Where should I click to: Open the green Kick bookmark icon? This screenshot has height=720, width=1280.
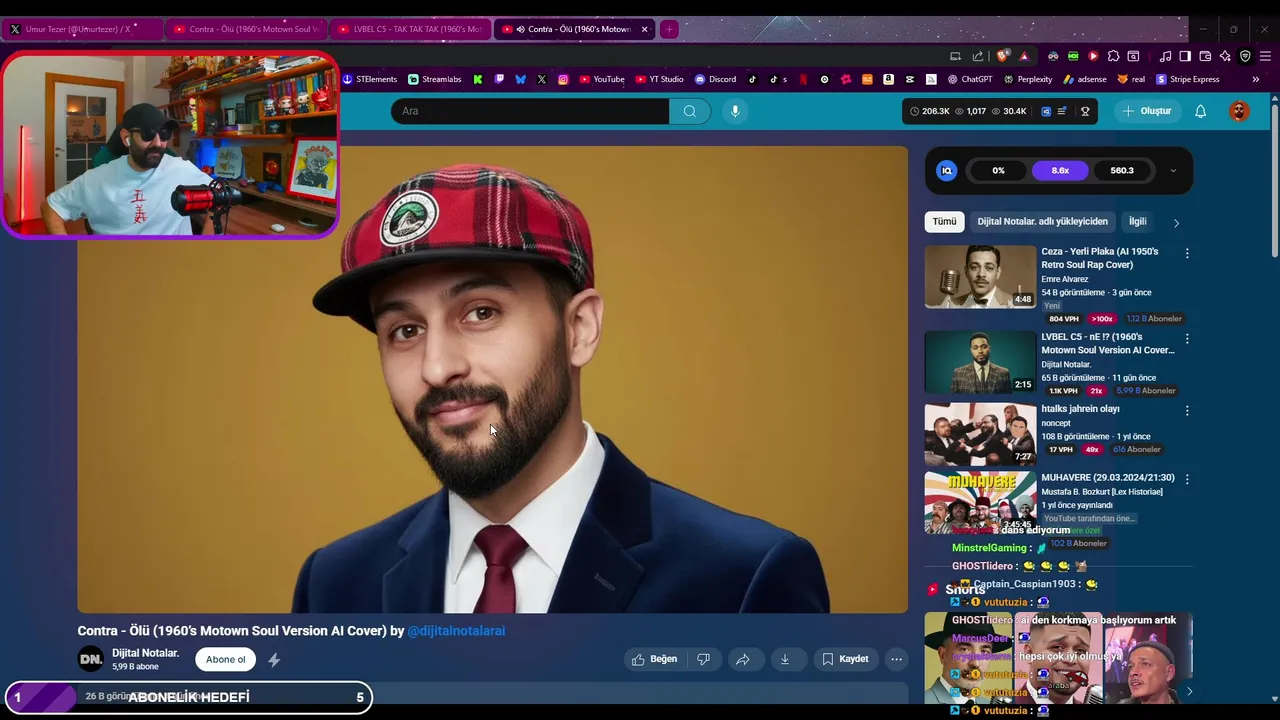click(478, 79)
